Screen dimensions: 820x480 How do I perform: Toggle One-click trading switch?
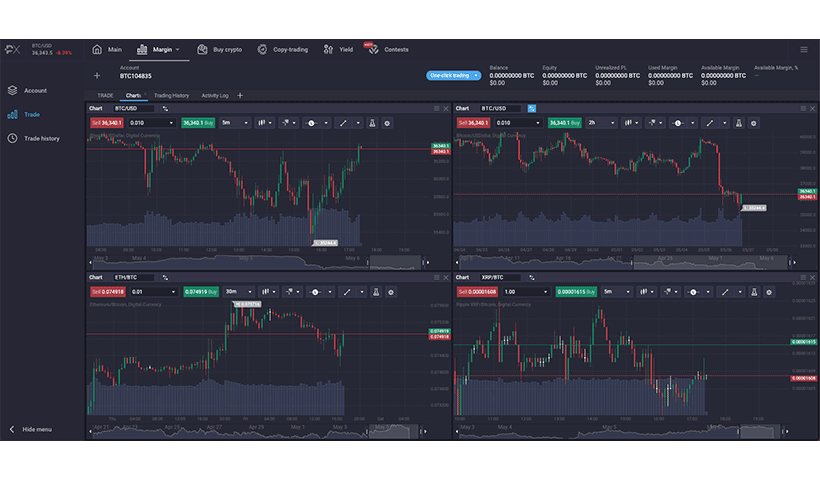tap(450, 75)
